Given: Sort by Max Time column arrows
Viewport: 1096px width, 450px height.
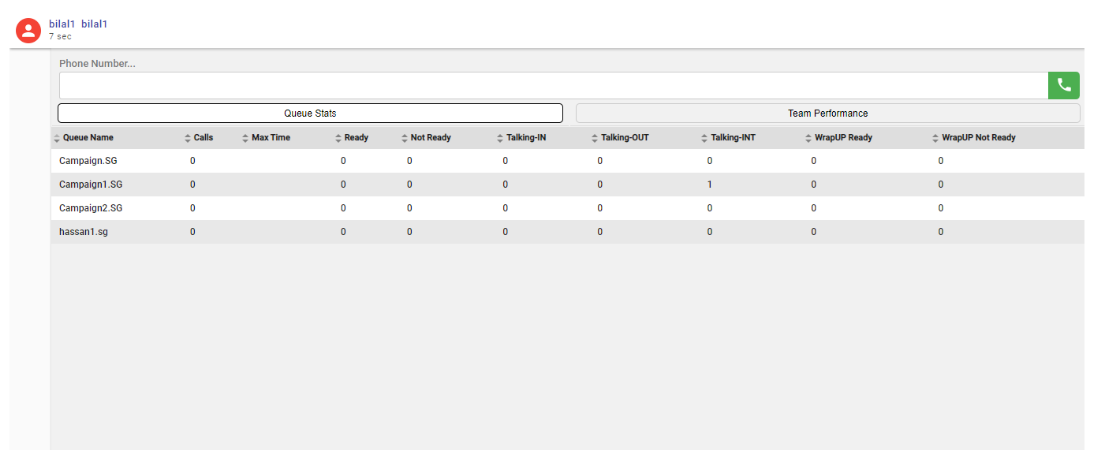Looking at the screenshot, I should click(245, 138).
